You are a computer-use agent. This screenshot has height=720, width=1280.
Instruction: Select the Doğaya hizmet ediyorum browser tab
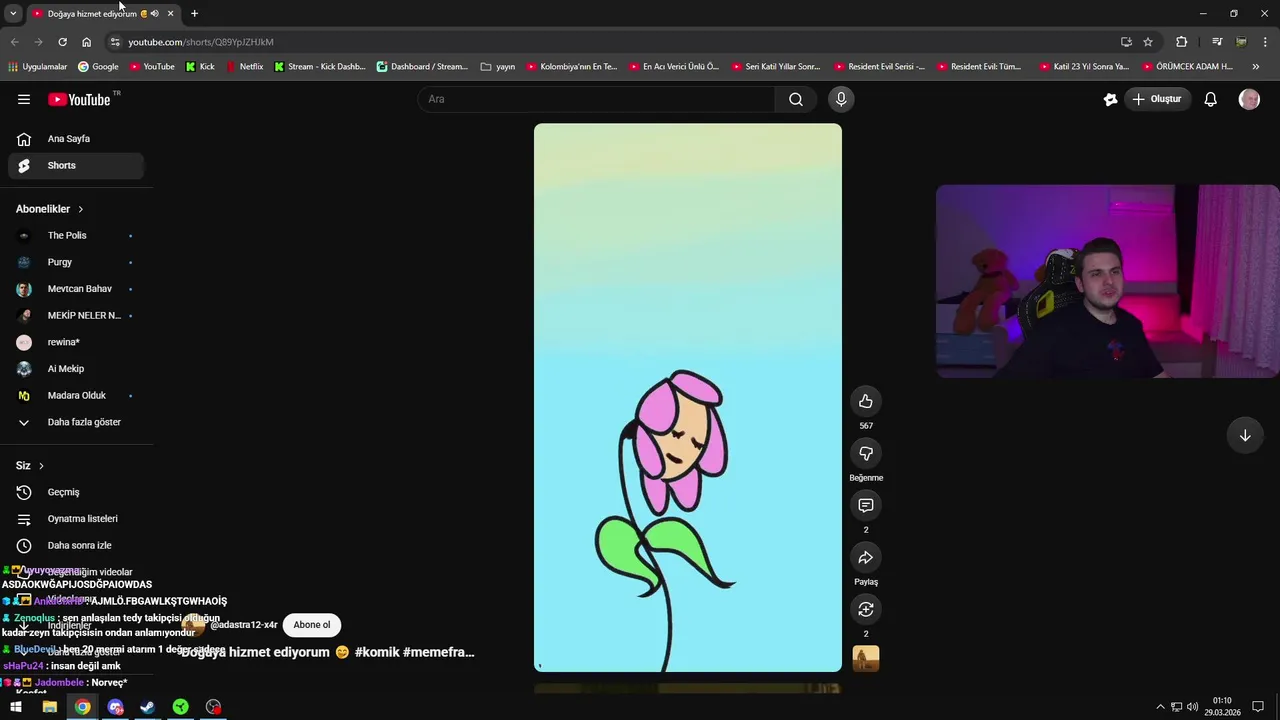pos(92,14)
